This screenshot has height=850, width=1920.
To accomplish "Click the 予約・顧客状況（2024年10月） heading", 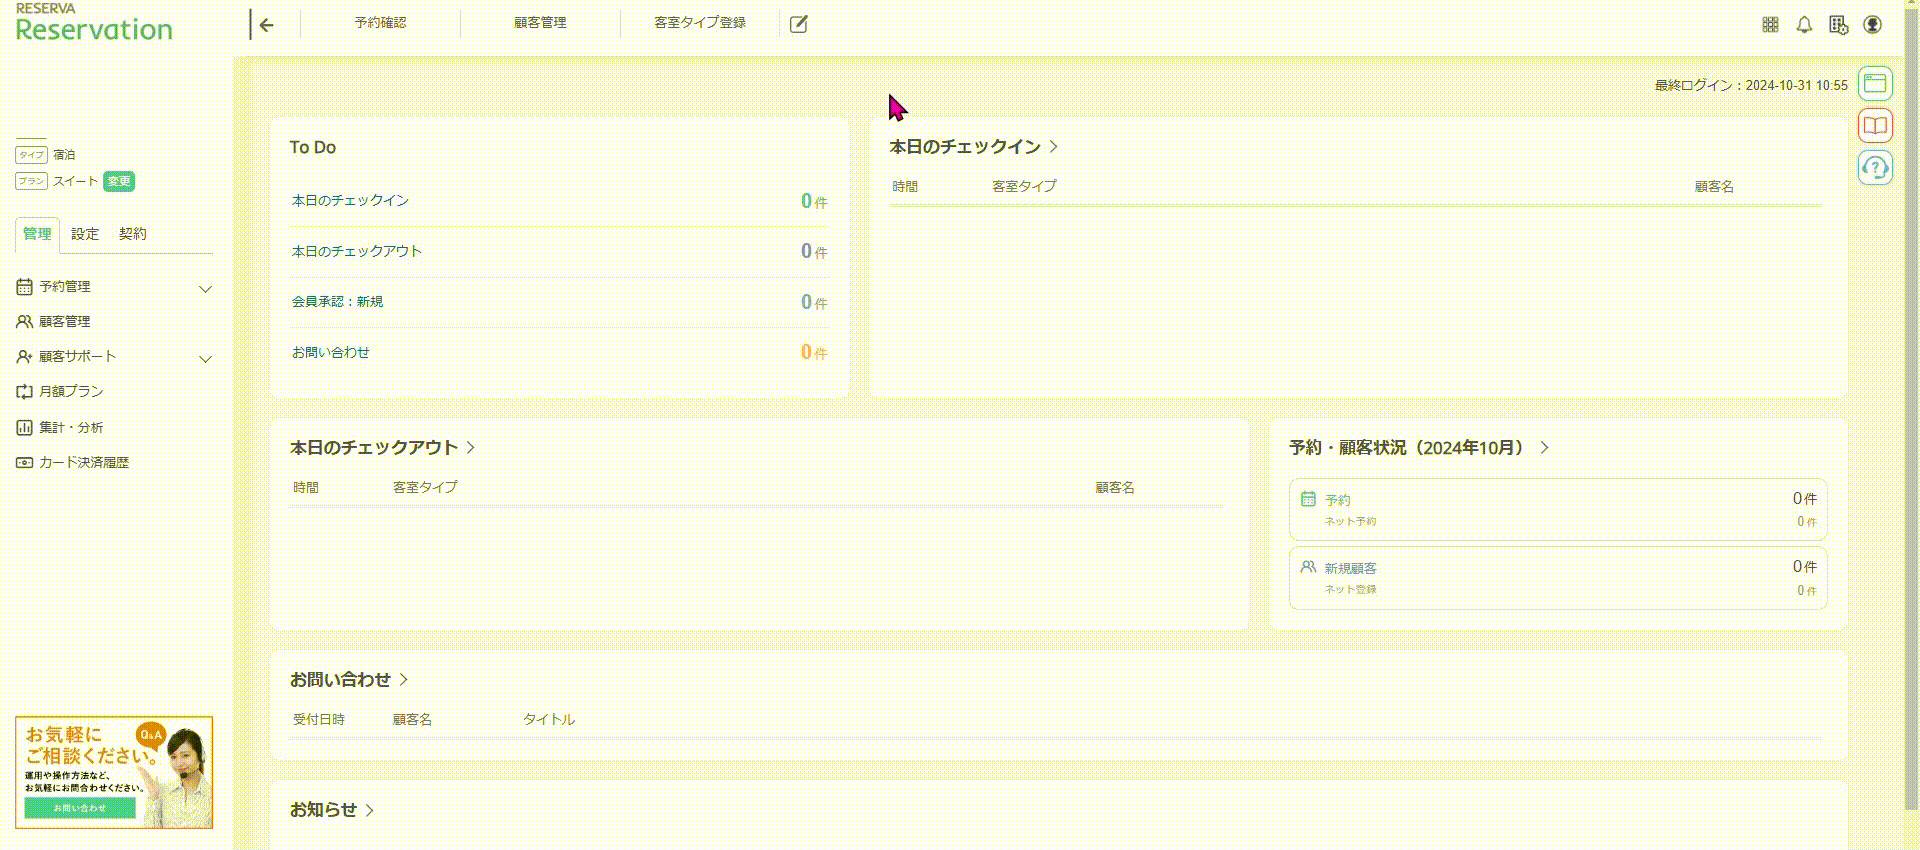I will (x=1410, y=448).
